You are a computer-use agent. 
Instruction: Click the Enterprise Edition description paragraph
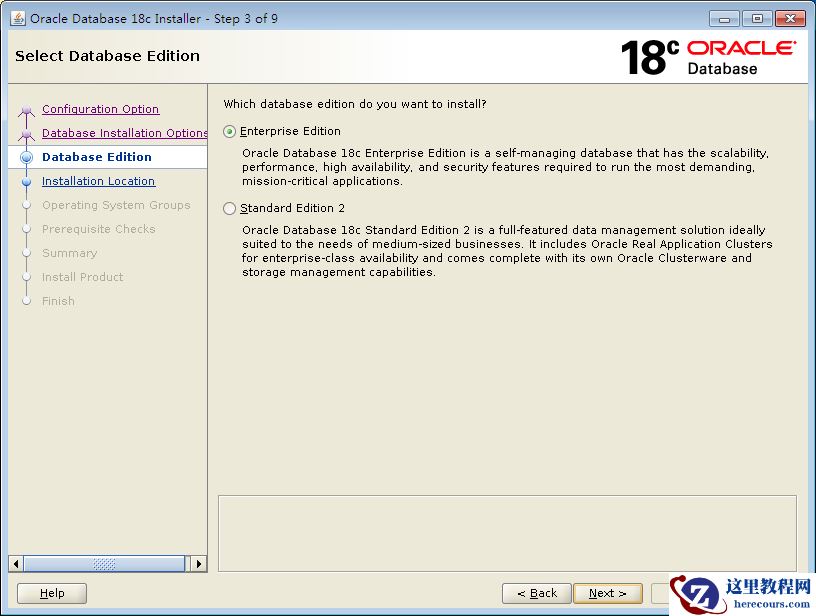click(x=505, y=167)
